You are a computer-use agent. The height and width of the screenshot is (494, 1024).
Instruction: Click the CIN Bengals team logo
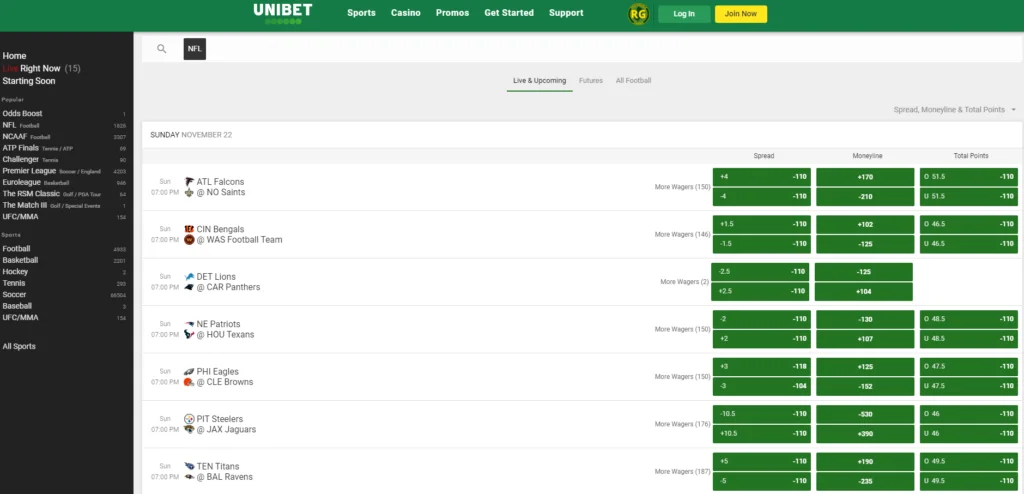click(x=189, y=229)
